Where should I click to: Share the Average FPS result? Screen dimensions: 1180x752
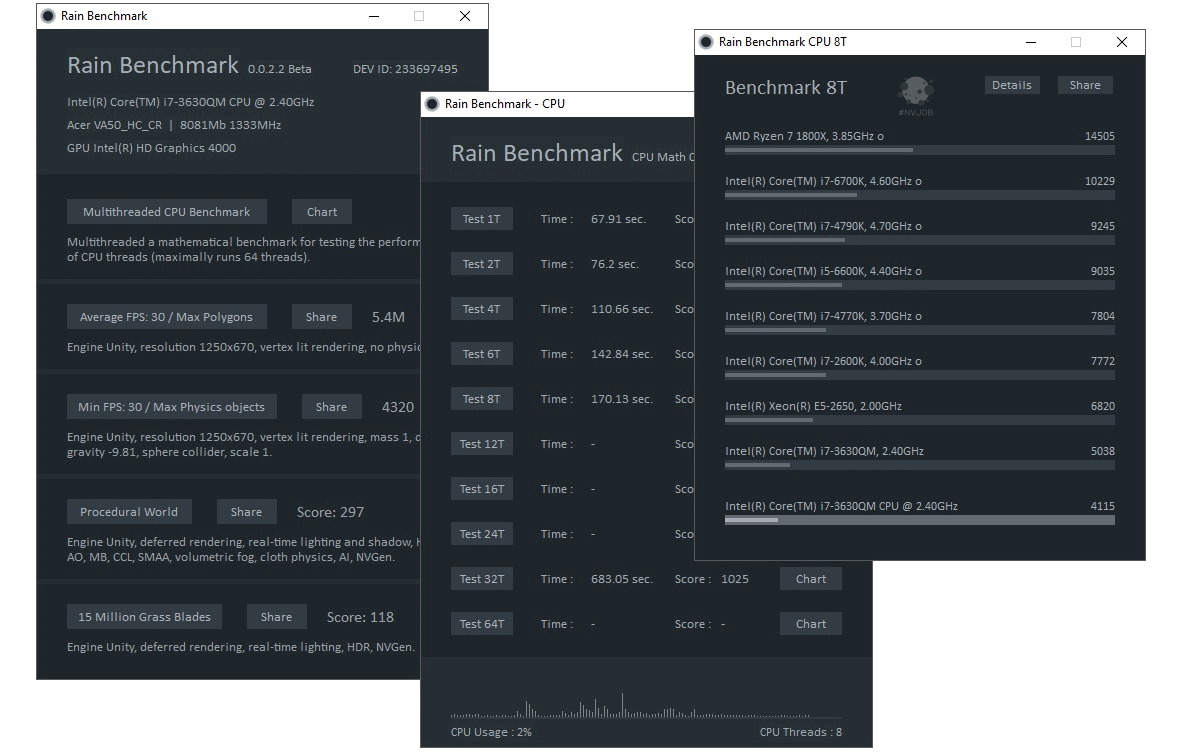pyautogui.click(x=321, y=316)
